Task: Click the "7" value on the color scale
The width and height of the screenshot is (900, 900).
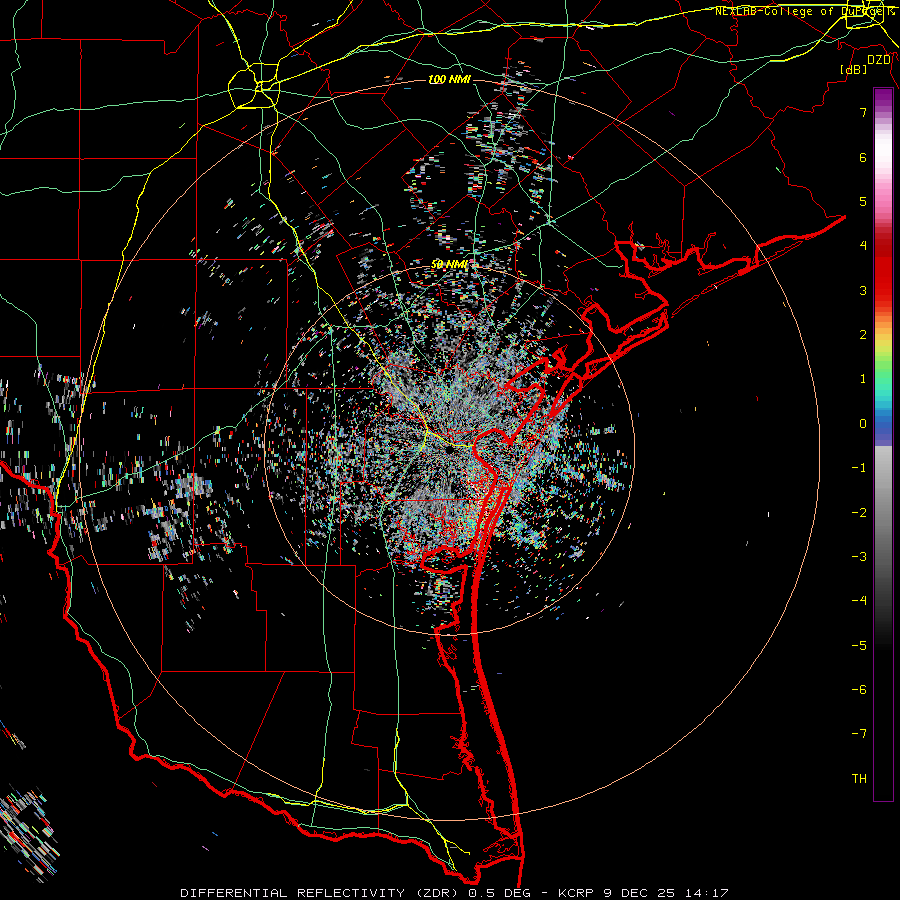Action: click(863, 112)
